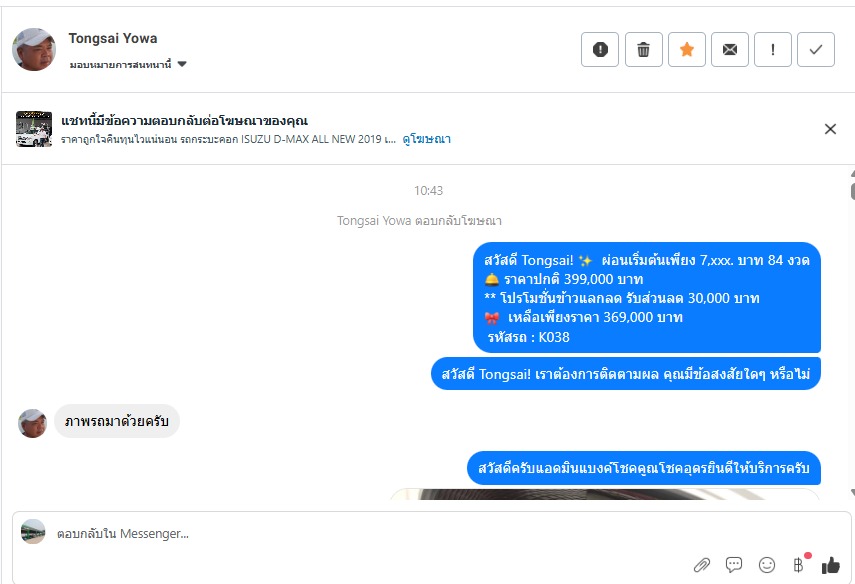
Task: Open Tongsai Yowa's profile name
Action: coord(113,38)
